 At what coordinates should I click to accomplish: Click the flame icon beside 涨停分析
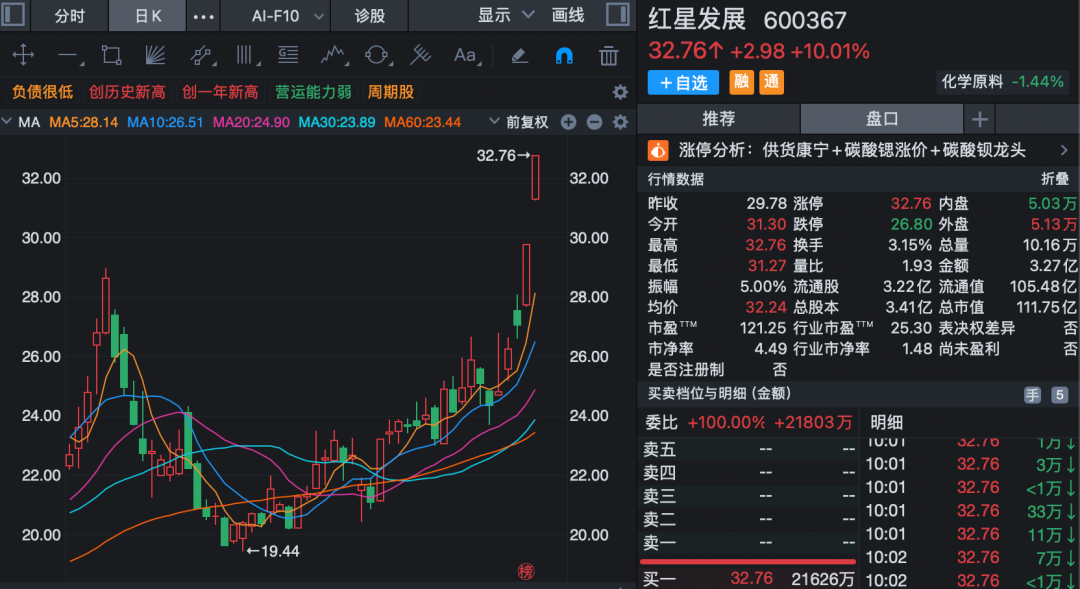coord(658,150)
